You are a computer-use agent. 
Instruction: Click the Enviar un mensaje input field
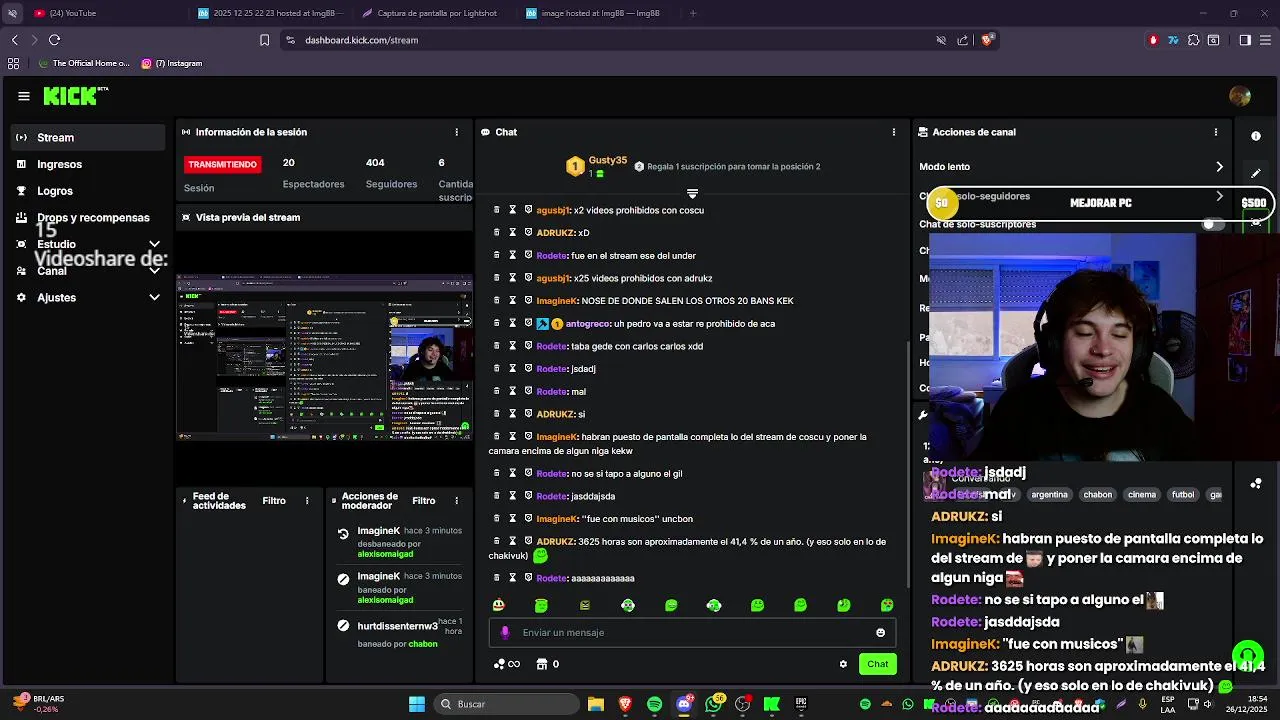pyautogui.click(x=690, y=632)
